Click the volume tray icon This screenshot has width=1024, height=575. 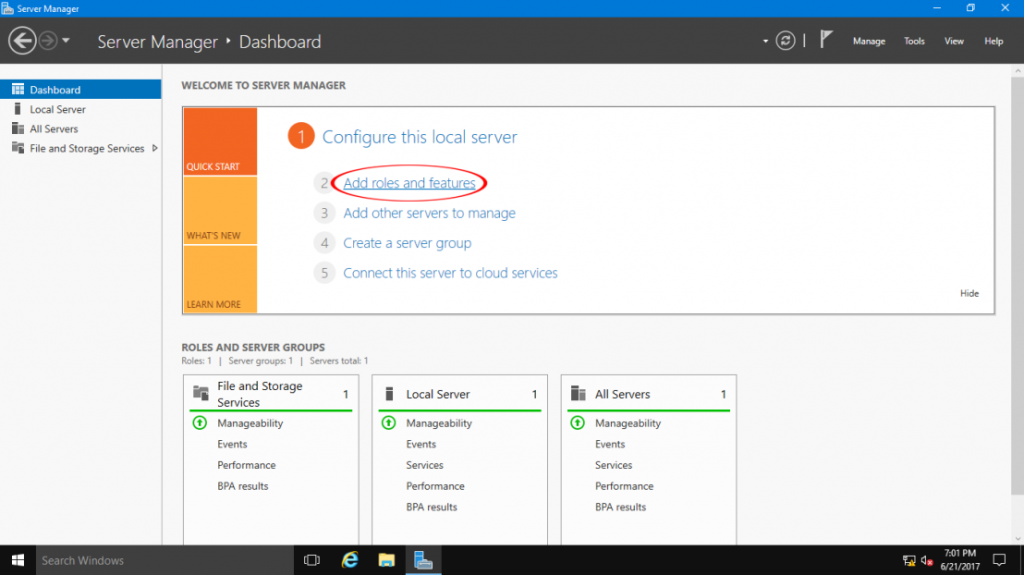926,560
